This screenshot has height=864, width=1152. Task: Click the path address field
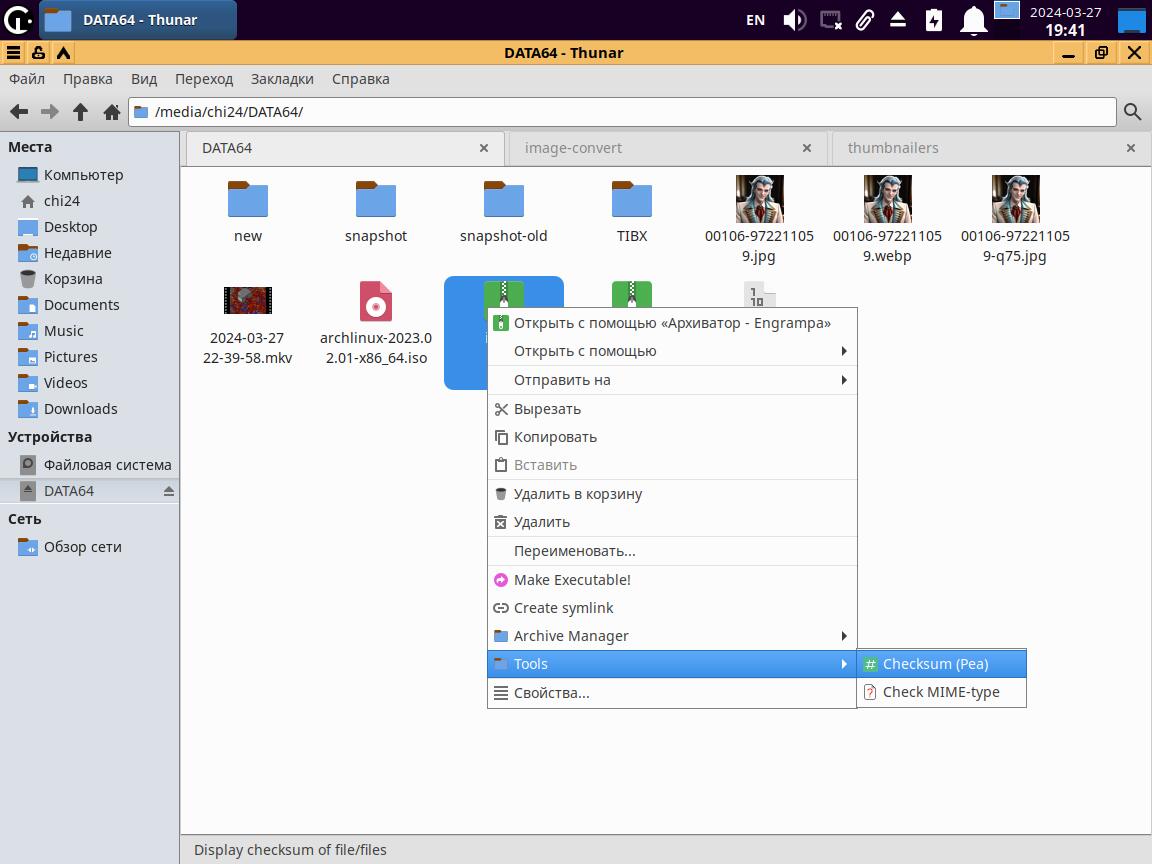(x=620, y=112)
